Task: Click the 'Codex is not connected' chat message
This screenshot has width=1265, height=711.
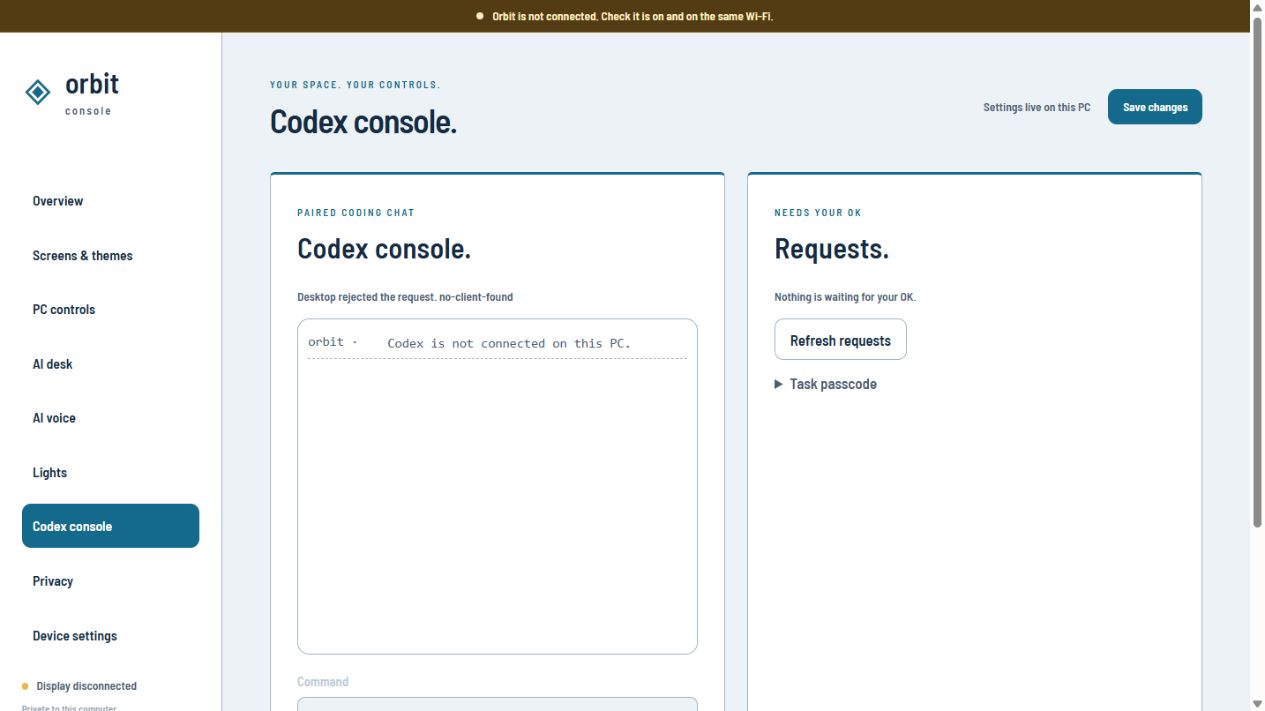Action: [509, 343]
